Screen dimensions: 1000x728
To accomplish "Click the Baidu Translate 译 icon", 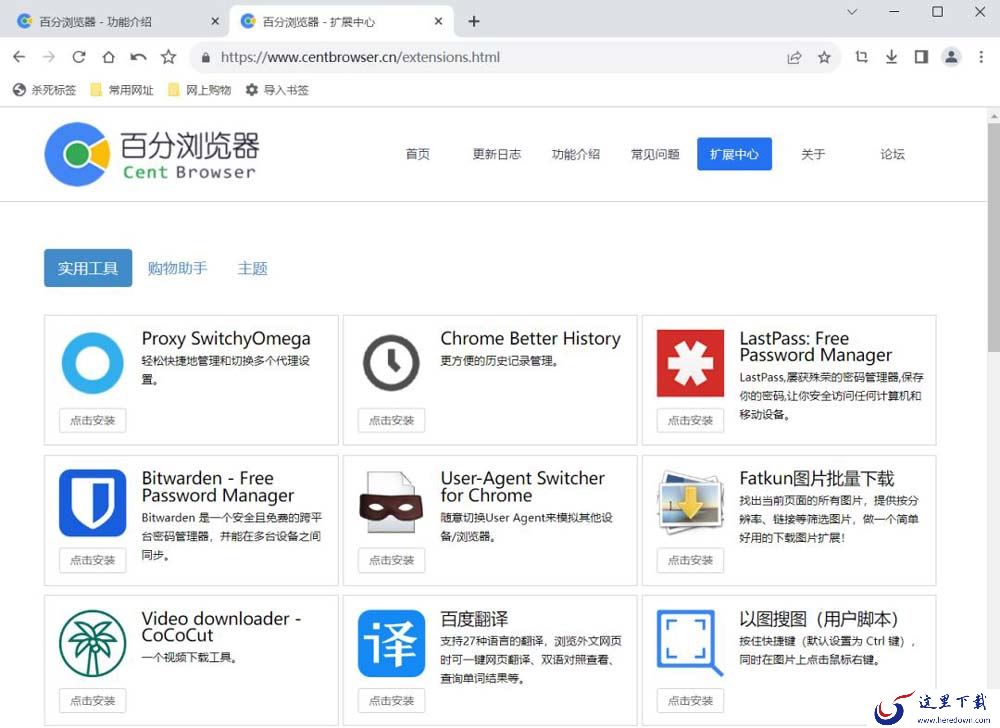I will click(391, 643).
